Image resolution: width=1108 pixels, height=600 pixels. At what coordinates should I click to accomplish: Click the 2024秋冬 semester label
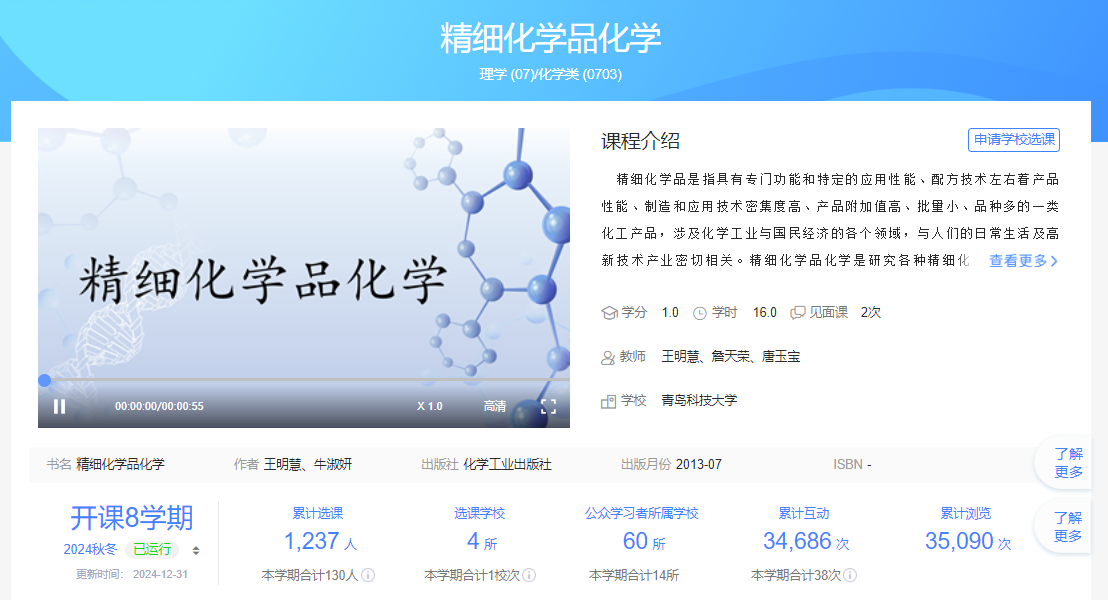[x=90, y=549]
